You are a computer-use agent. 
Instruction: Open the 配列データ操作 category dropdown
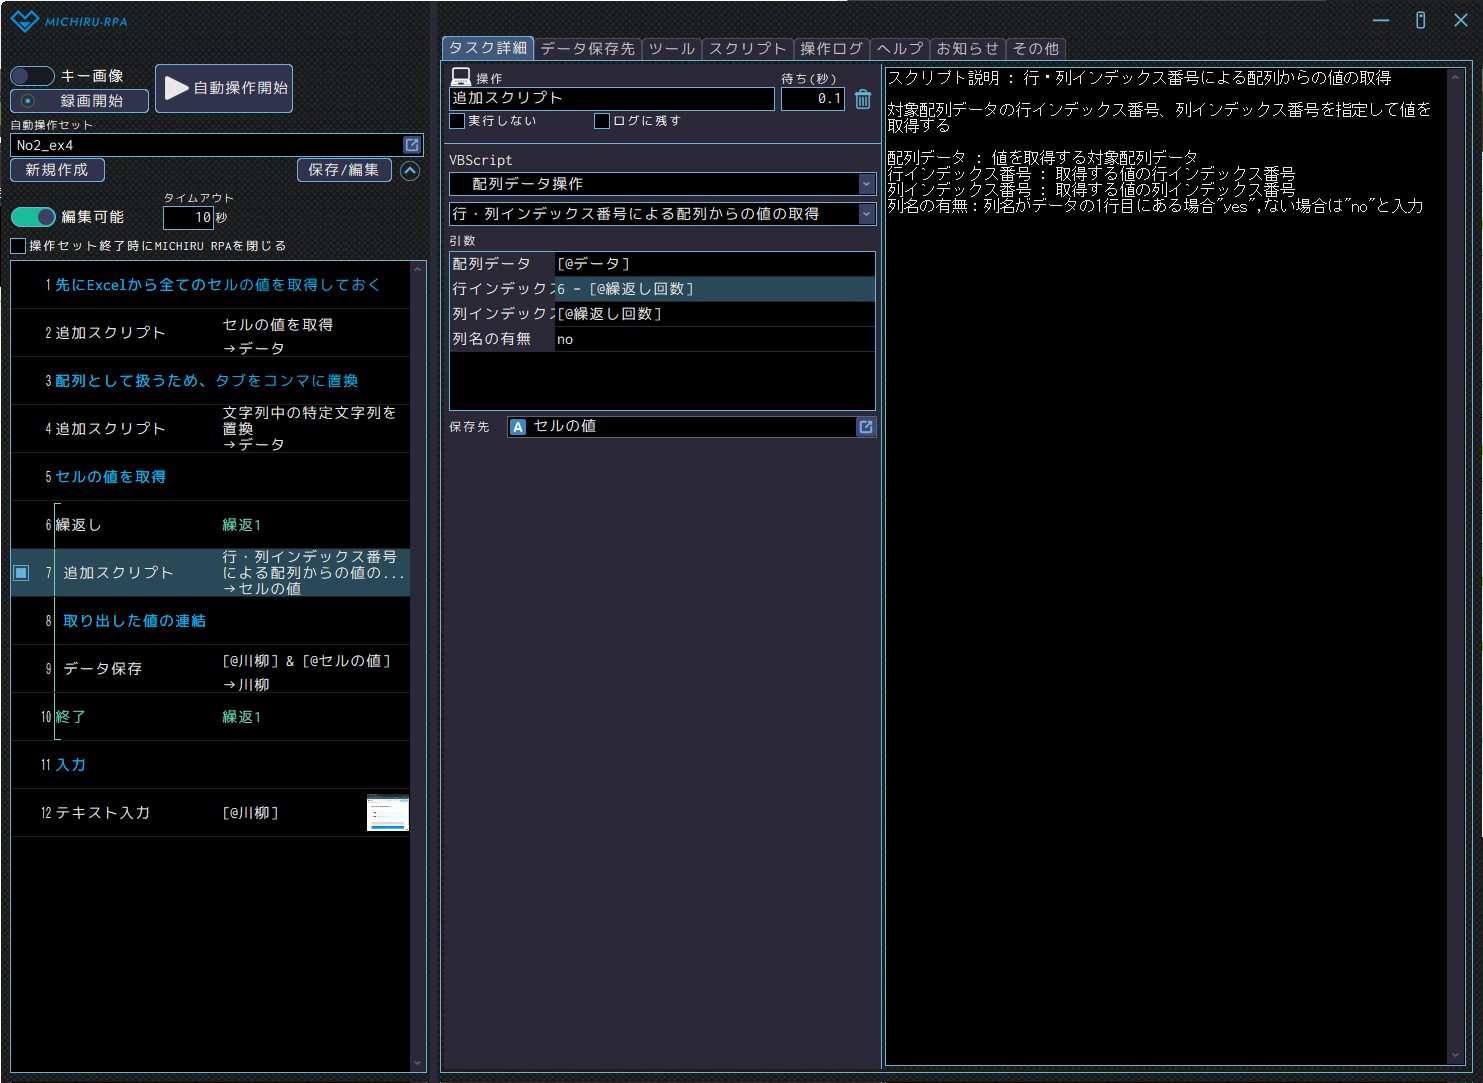click(x=866, y=184)
